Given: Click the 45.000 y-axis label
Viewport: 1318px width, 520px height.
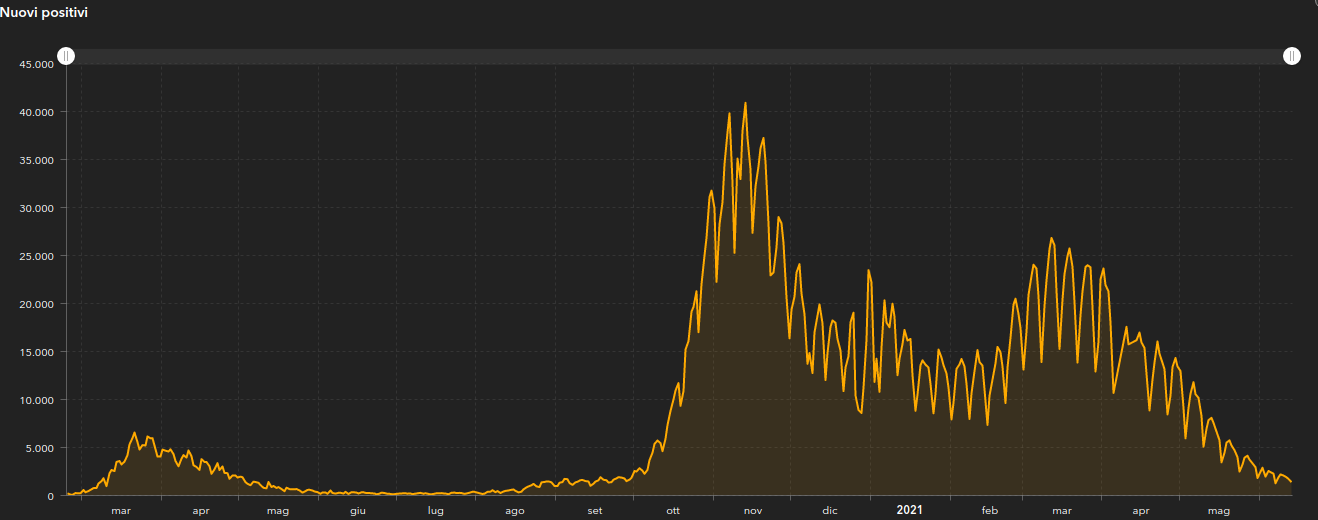Looking at the screenshot, I should tap(36, 64).
